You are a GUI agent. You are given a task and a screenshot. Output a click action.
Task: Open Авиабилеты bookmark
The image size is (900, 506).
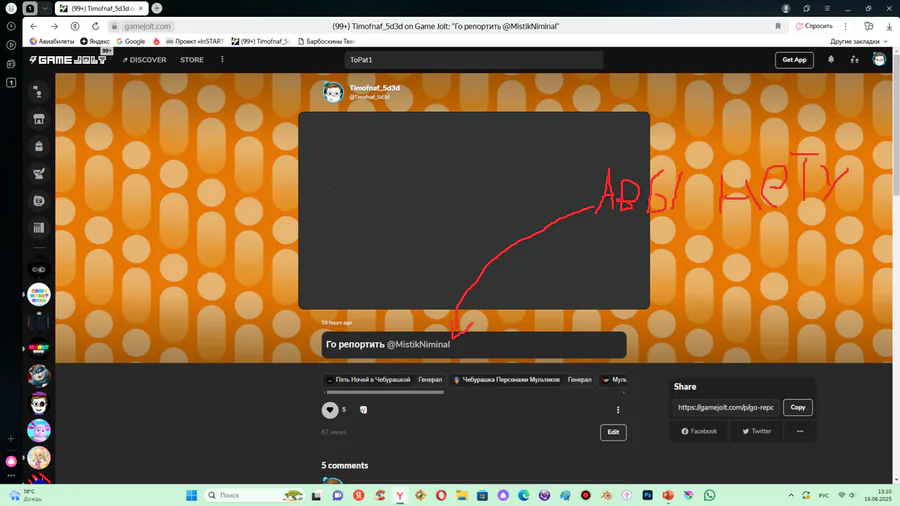pos(52,41)
